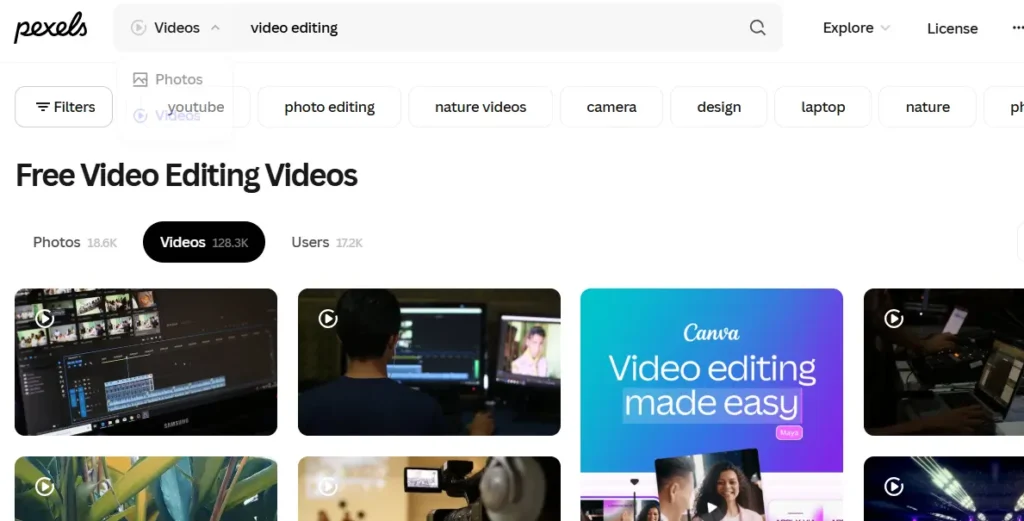Screen dimensions: 1024x521
Task: Play icon on video camera clip
Action: tap(328, 486)
